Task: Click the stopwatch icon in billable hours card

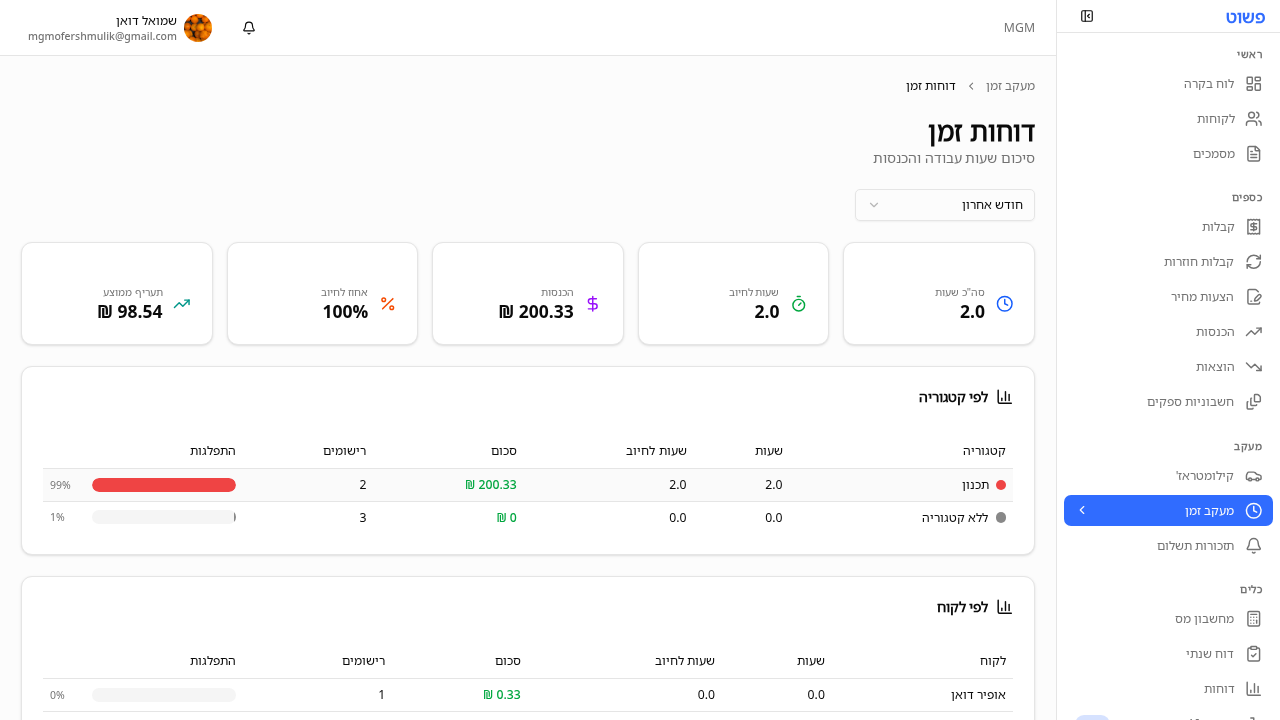Action: (x=798, y=304)
